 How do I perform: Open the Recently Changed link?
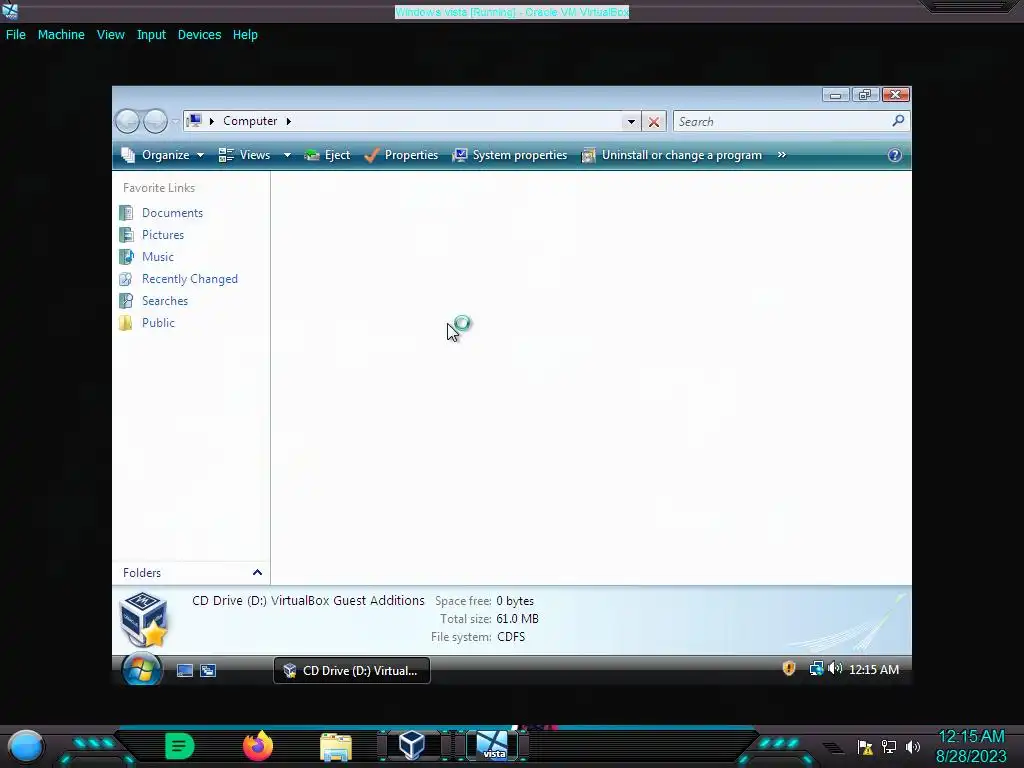click(x=189, y=279)
